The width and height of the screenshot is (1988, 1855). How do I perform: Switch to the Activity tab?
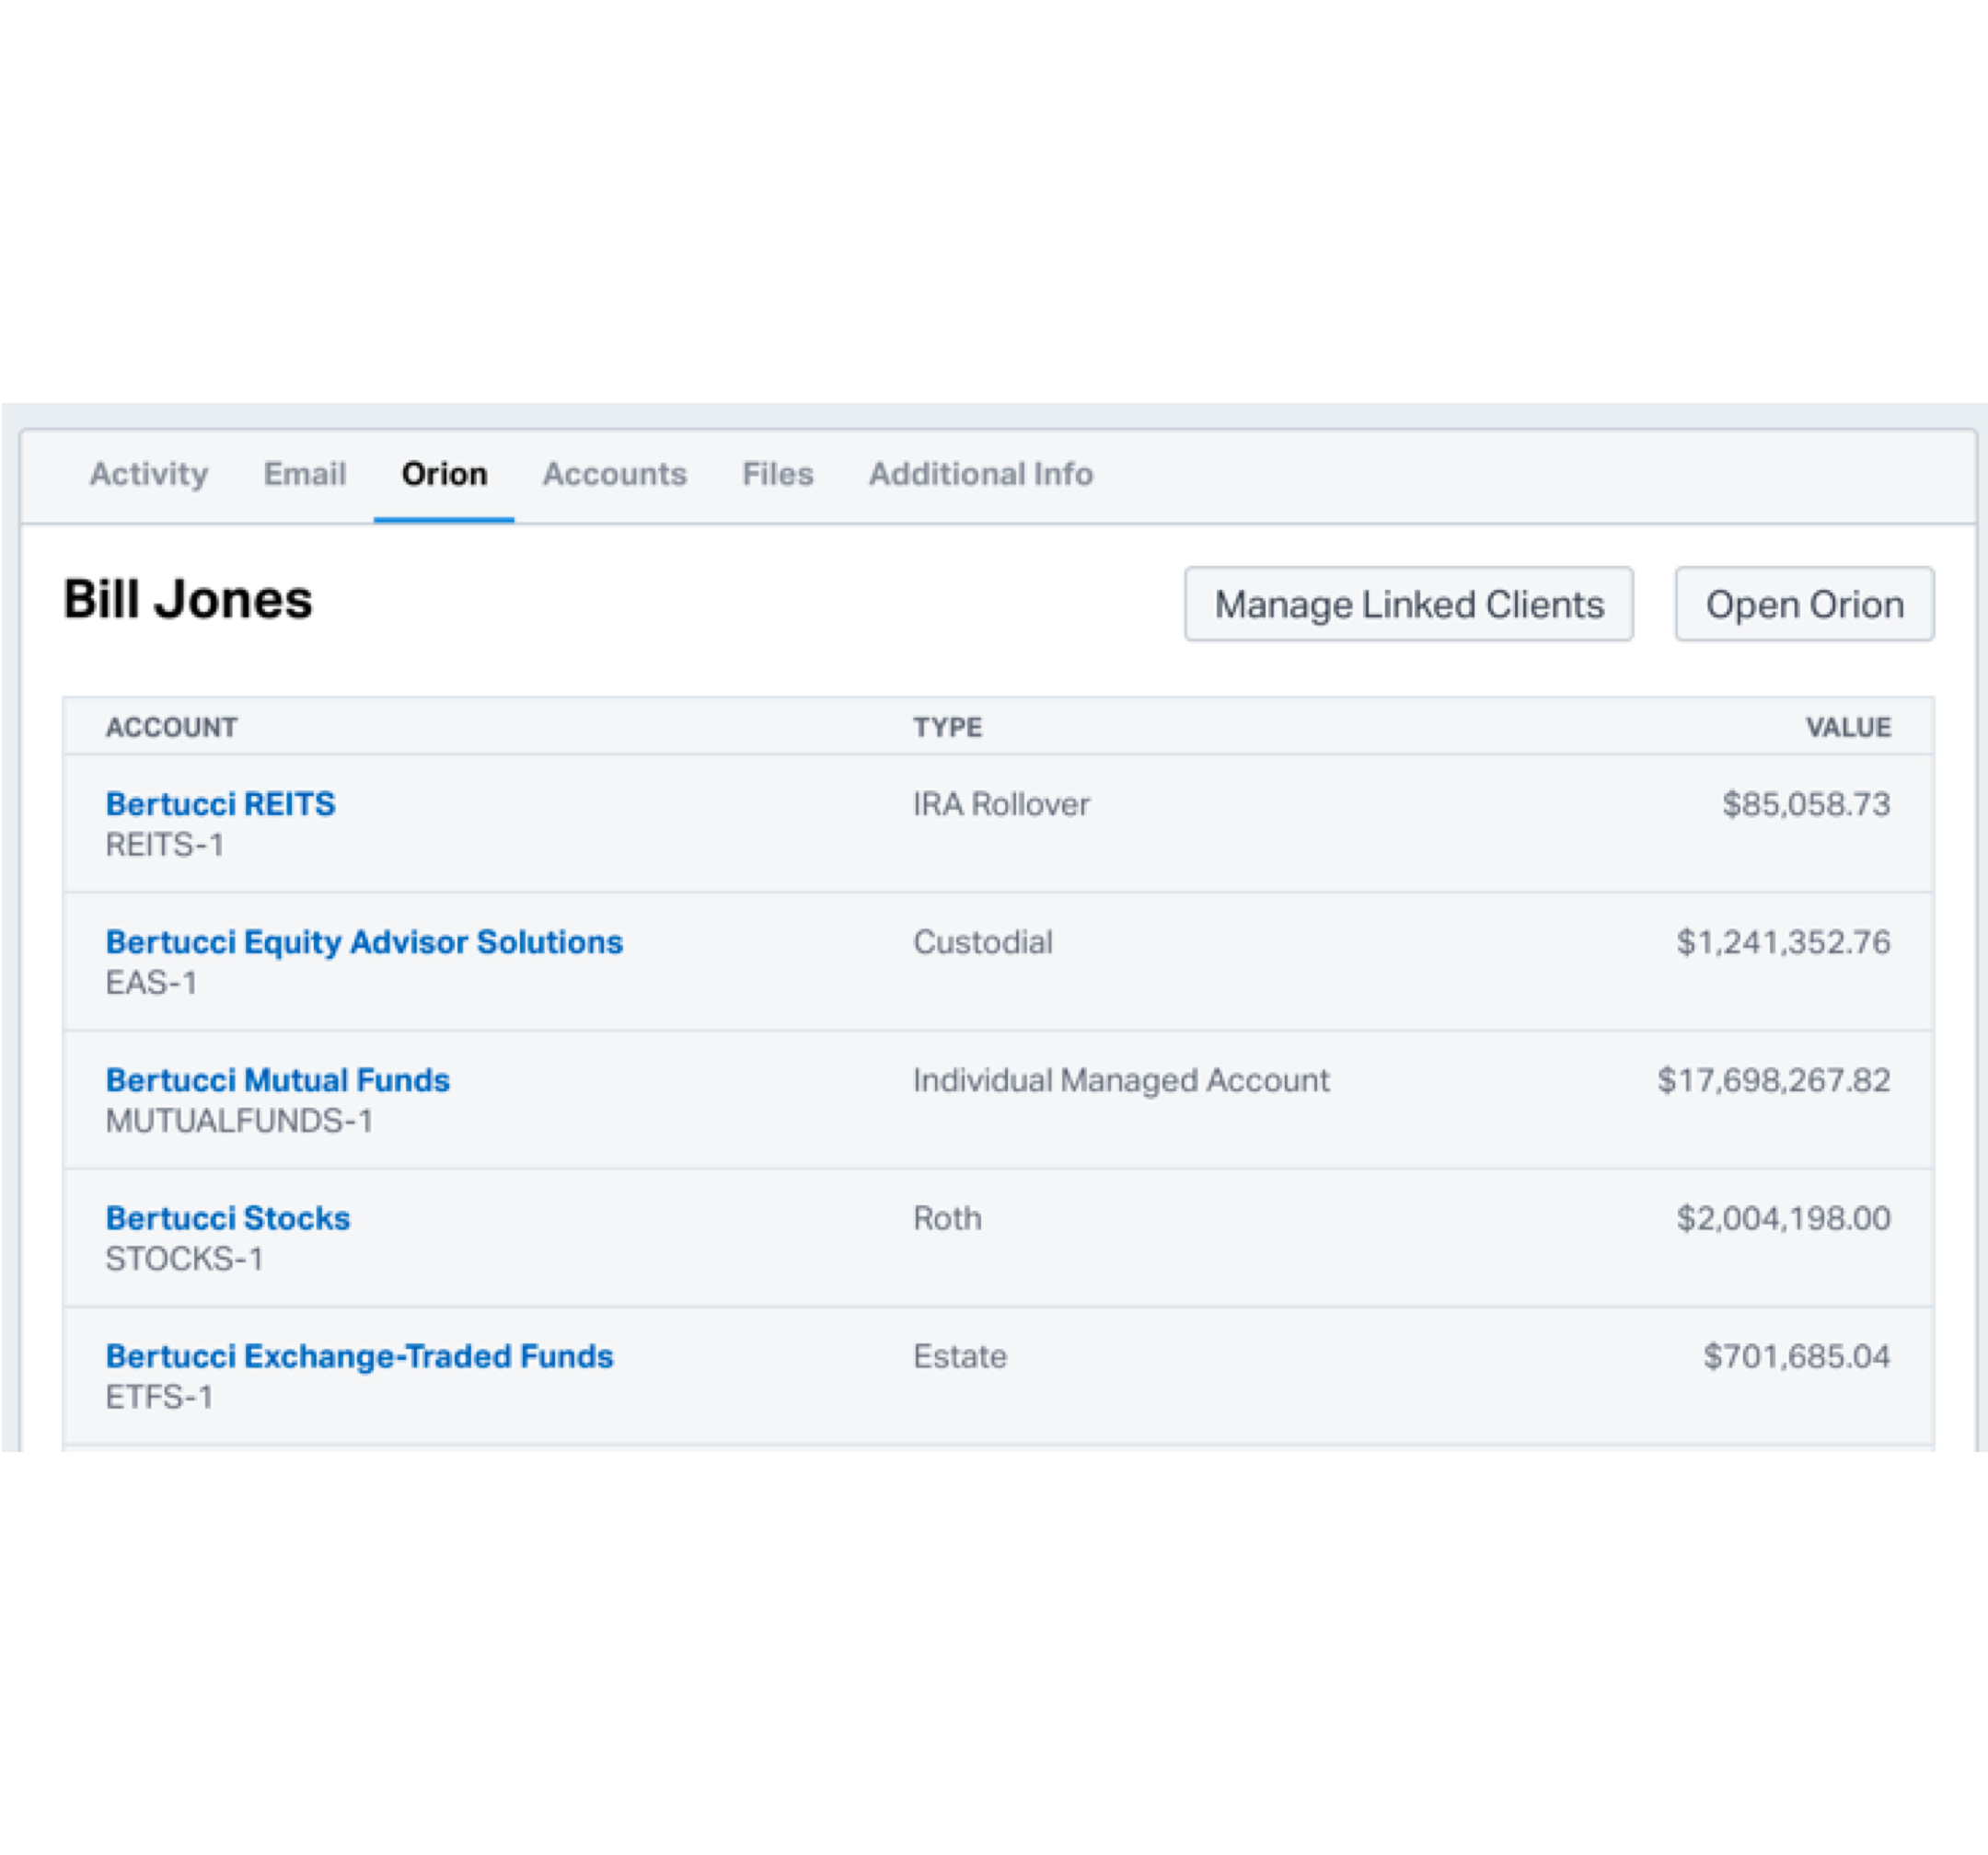click(149, 473)
